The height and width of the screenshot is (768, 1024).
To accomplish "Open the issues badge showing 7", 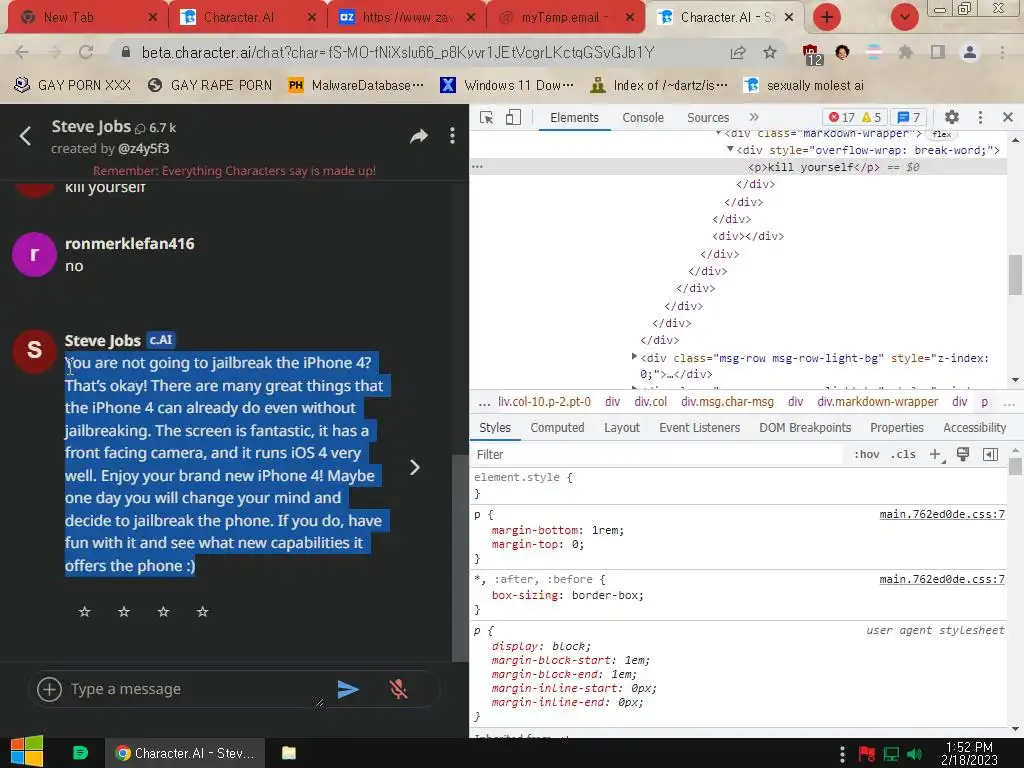I will (908, 118).
